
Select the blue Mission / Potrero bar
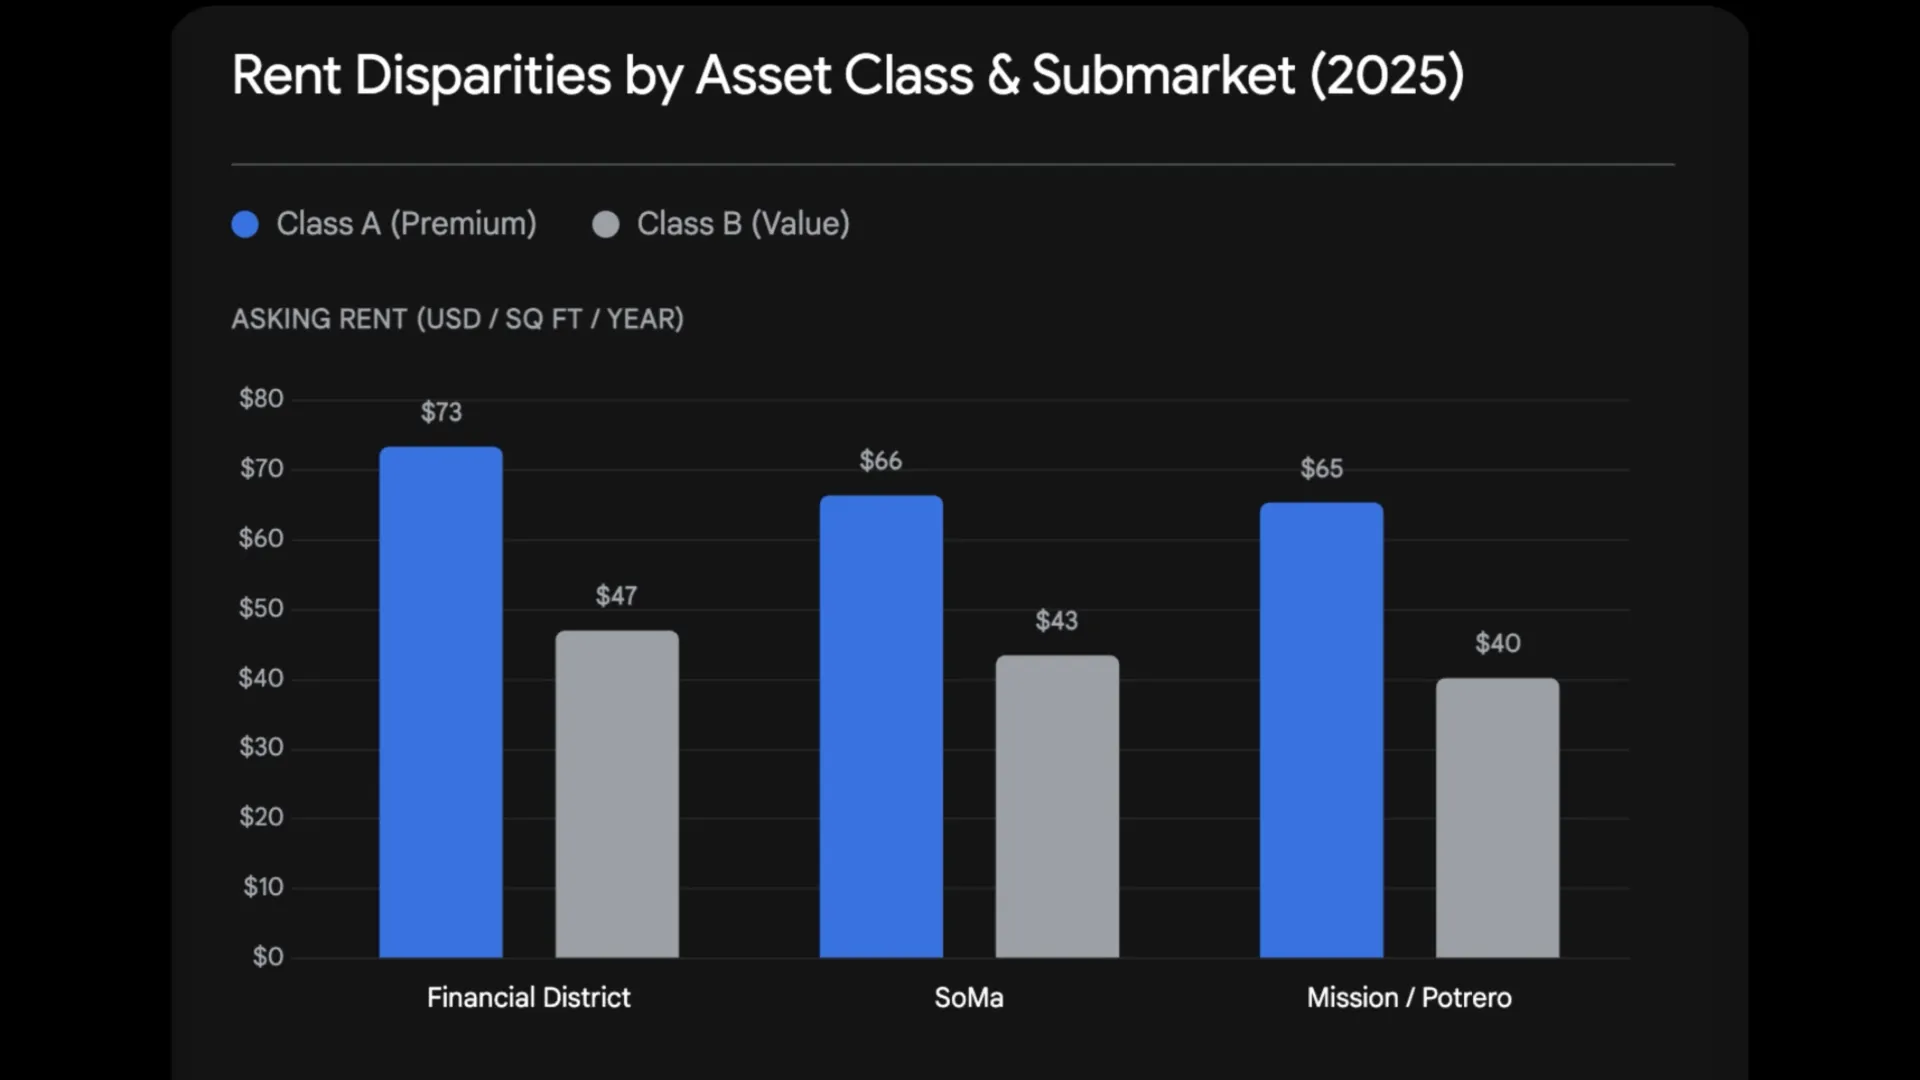[x=1321, y=730]
